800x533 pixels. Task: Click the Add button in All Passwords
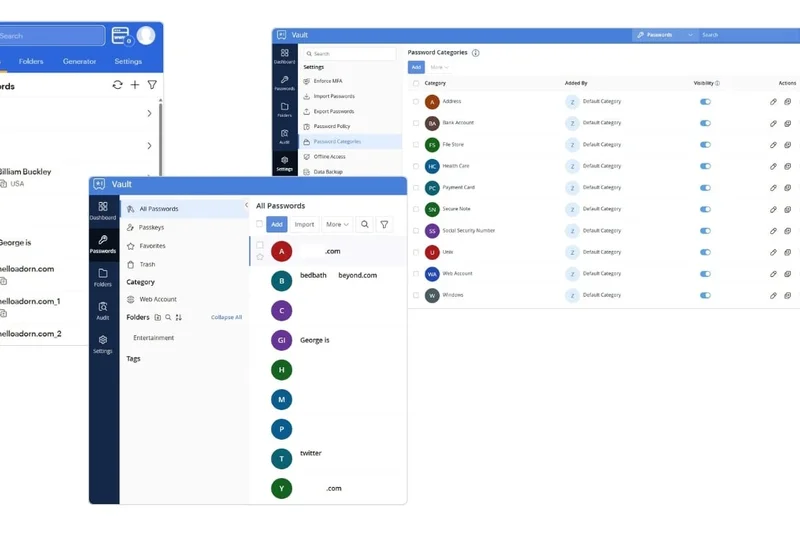click(277, 224)
